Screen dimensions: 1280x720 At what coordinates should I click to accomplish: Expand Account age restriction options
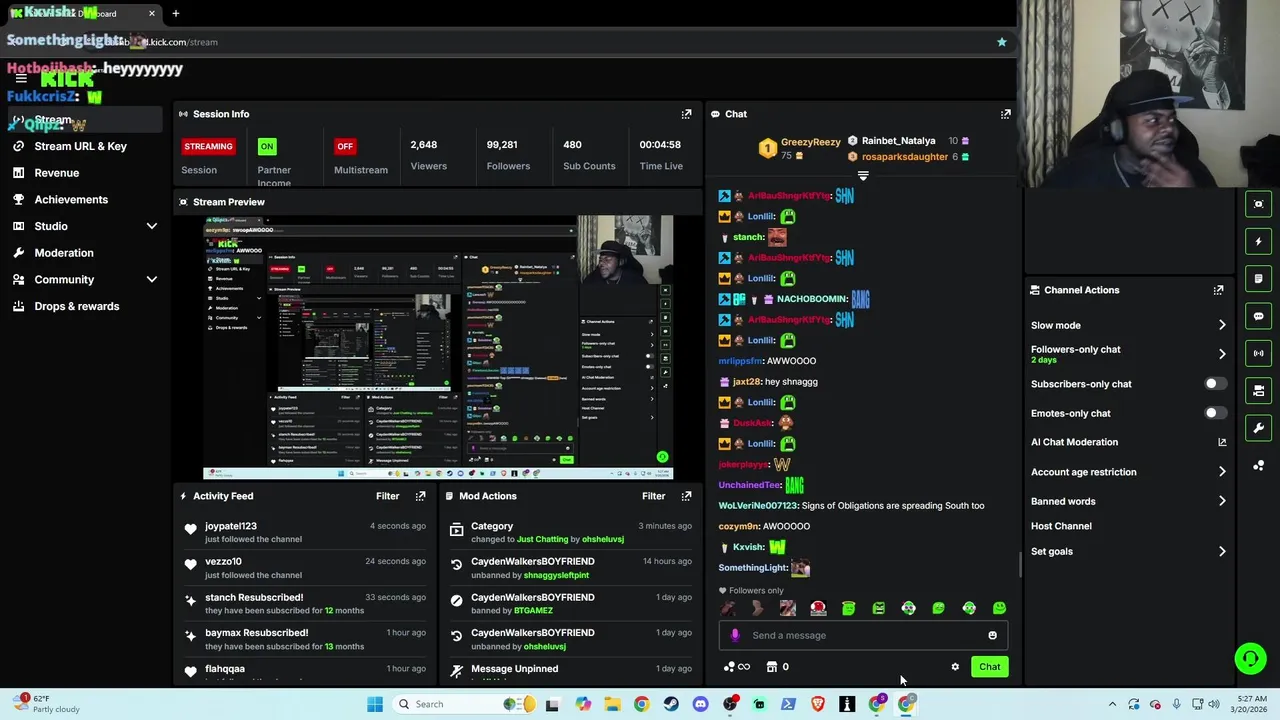coord(1222,472)
